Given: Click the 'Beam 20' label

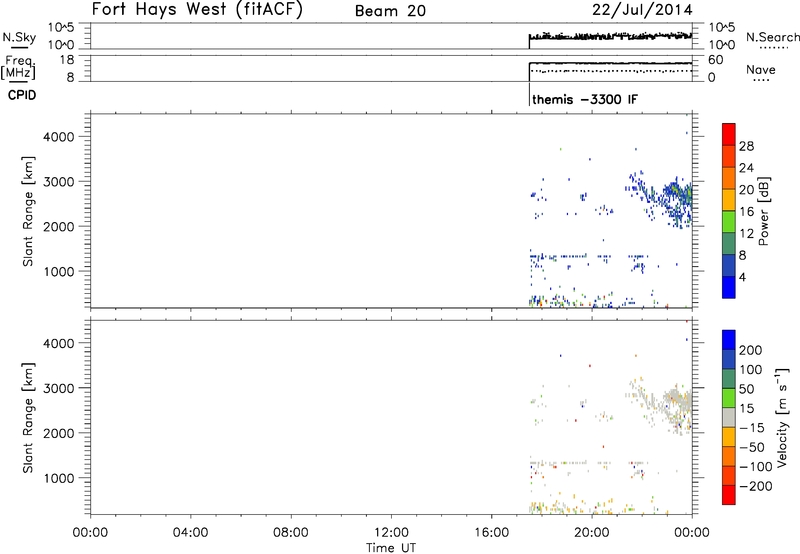Looking at the screenshot, I should coord(390,11).
